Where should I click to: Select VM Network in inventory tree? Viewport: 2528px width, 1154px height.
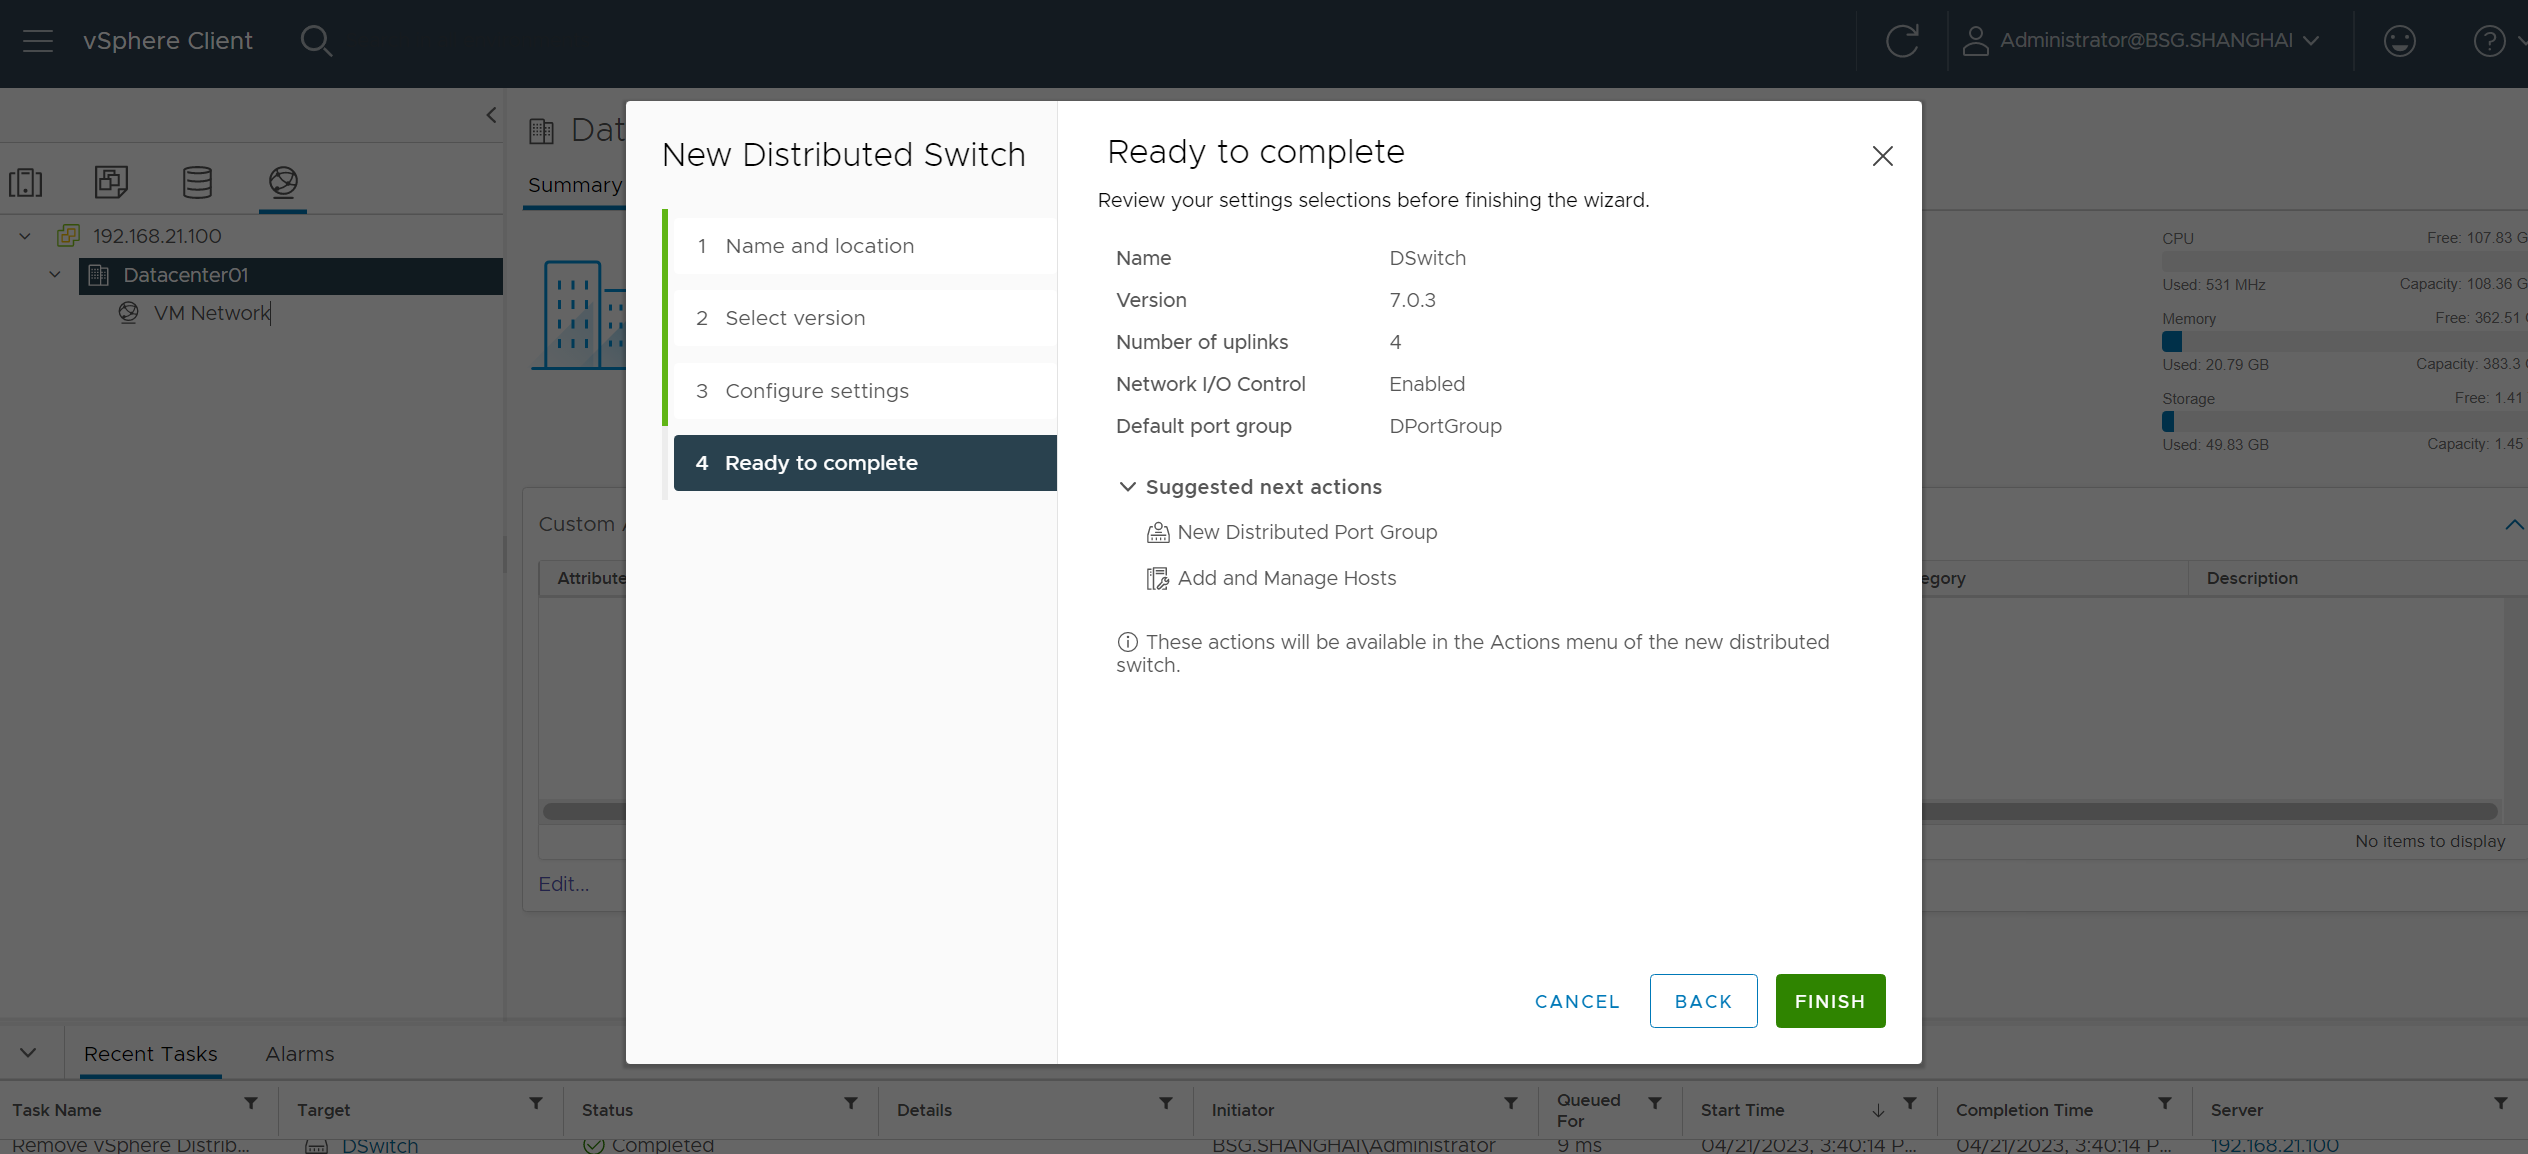click(x=211, y=313)
